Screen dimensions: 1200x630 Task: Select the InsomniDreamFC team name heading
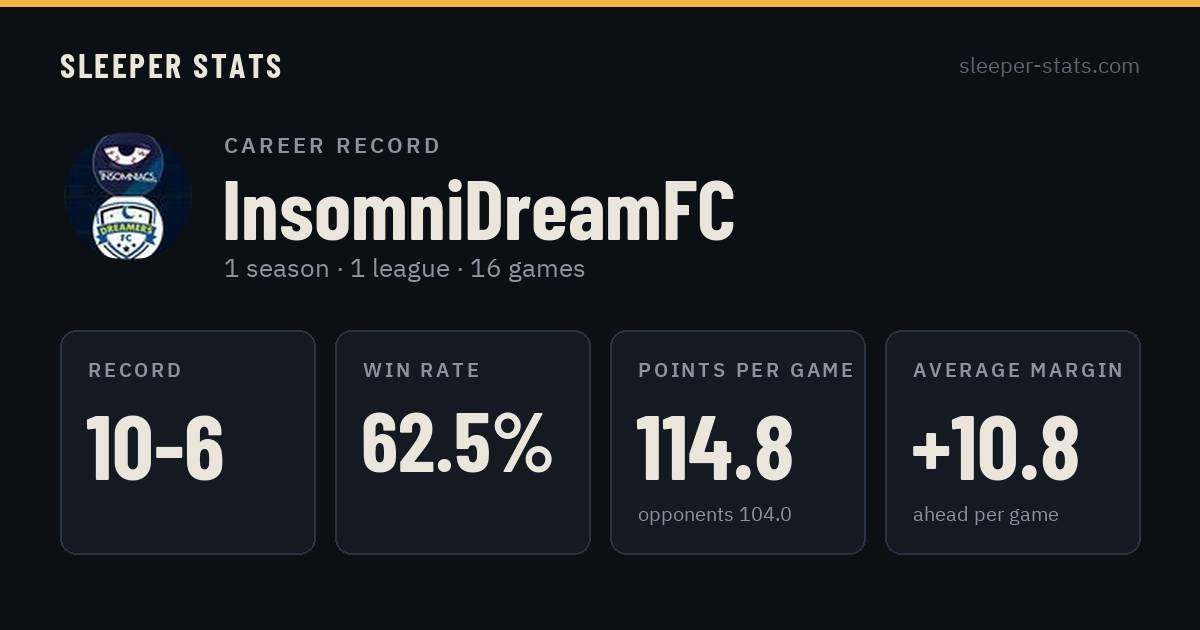479,210
